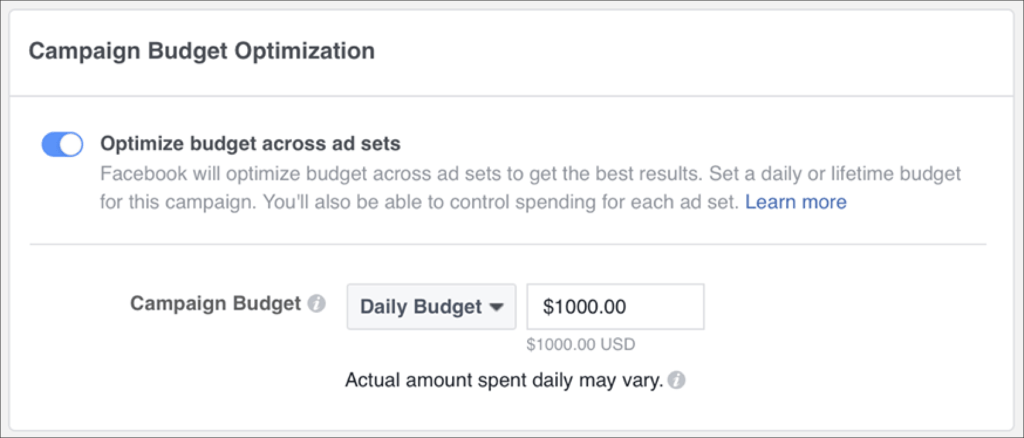Click the 'Campaign Budget' field label

tap(216, 304)
